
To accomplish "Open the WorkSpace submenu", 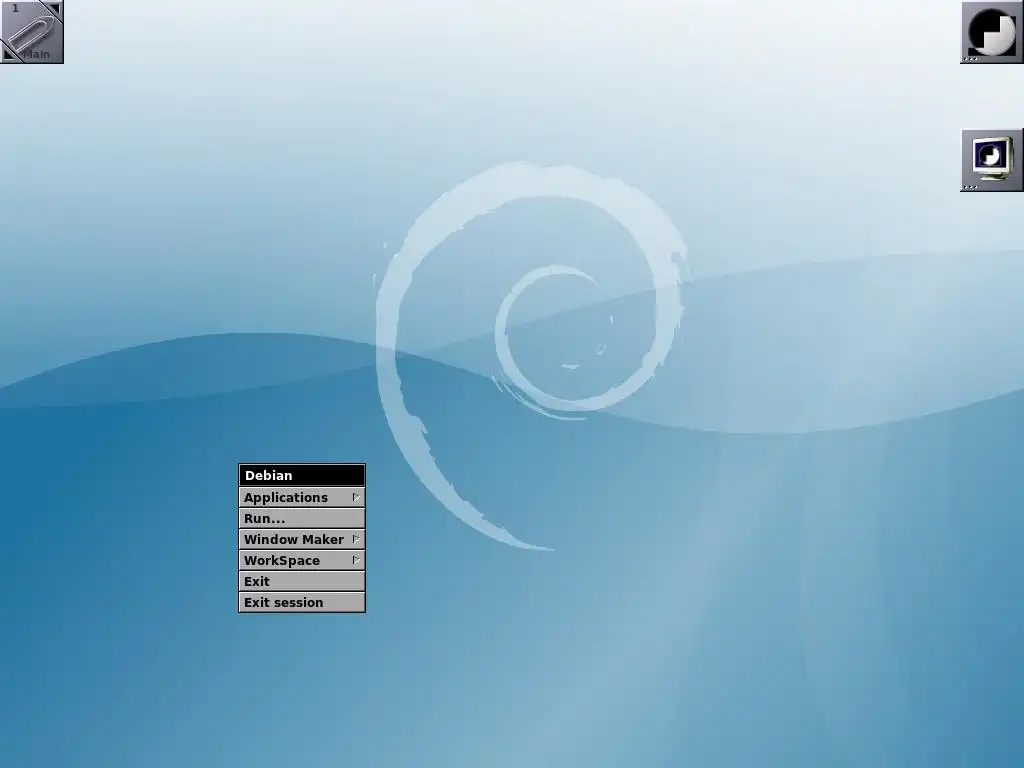I will click(302, 560).
